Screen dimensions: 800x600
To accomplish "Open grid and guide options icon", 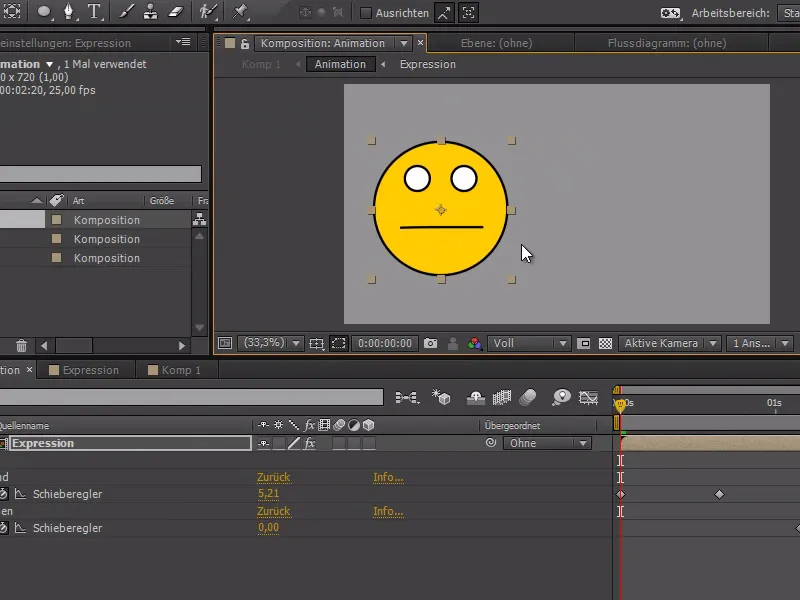I will (x=316, y=343).
